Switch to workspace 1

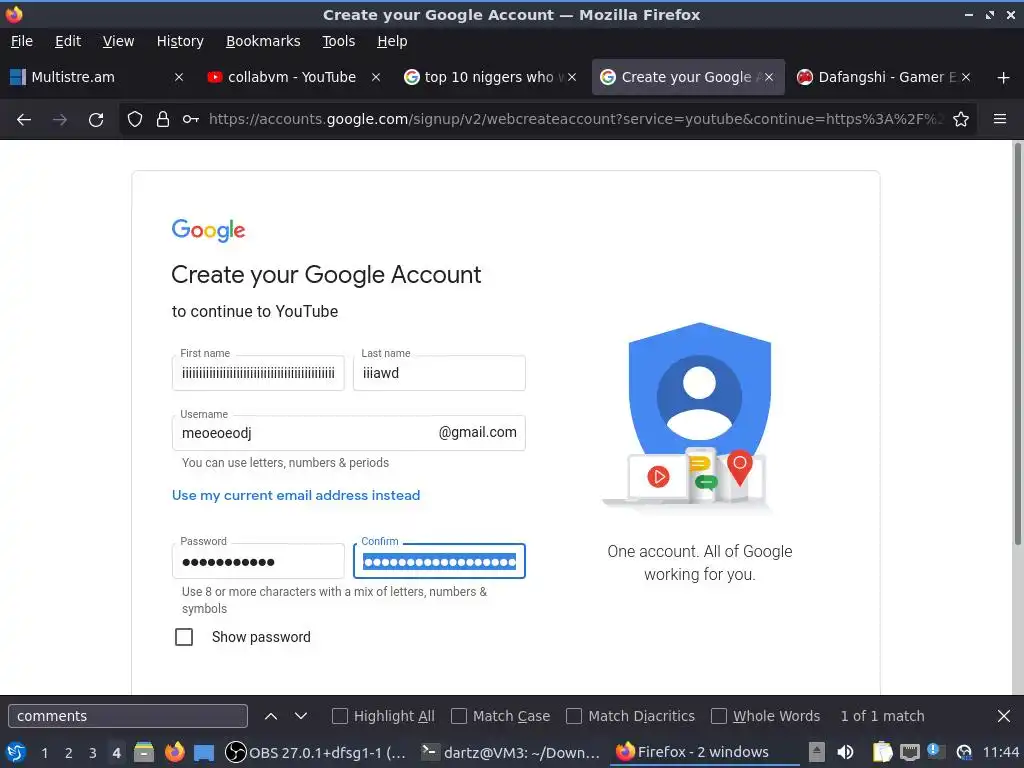click(44, 753)
